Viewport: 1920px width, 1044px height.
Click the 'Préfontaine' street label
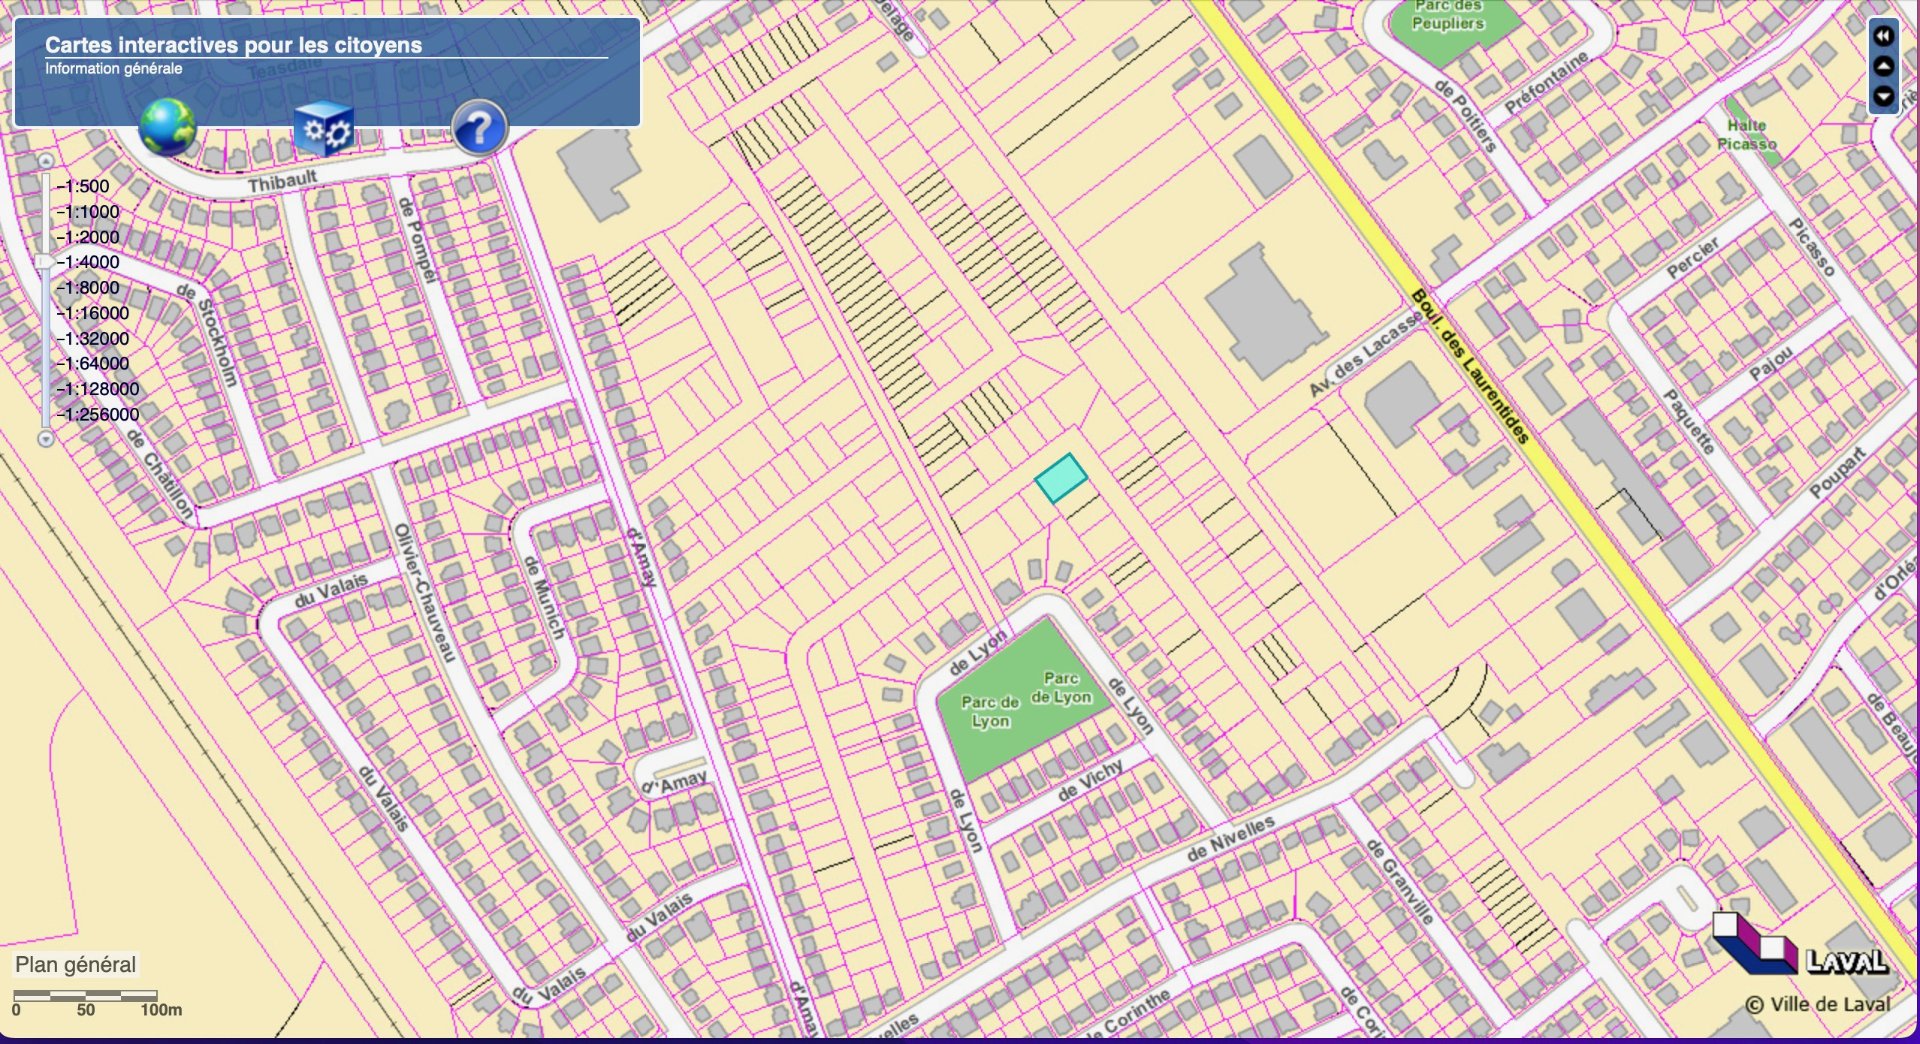pos(1547,82)
